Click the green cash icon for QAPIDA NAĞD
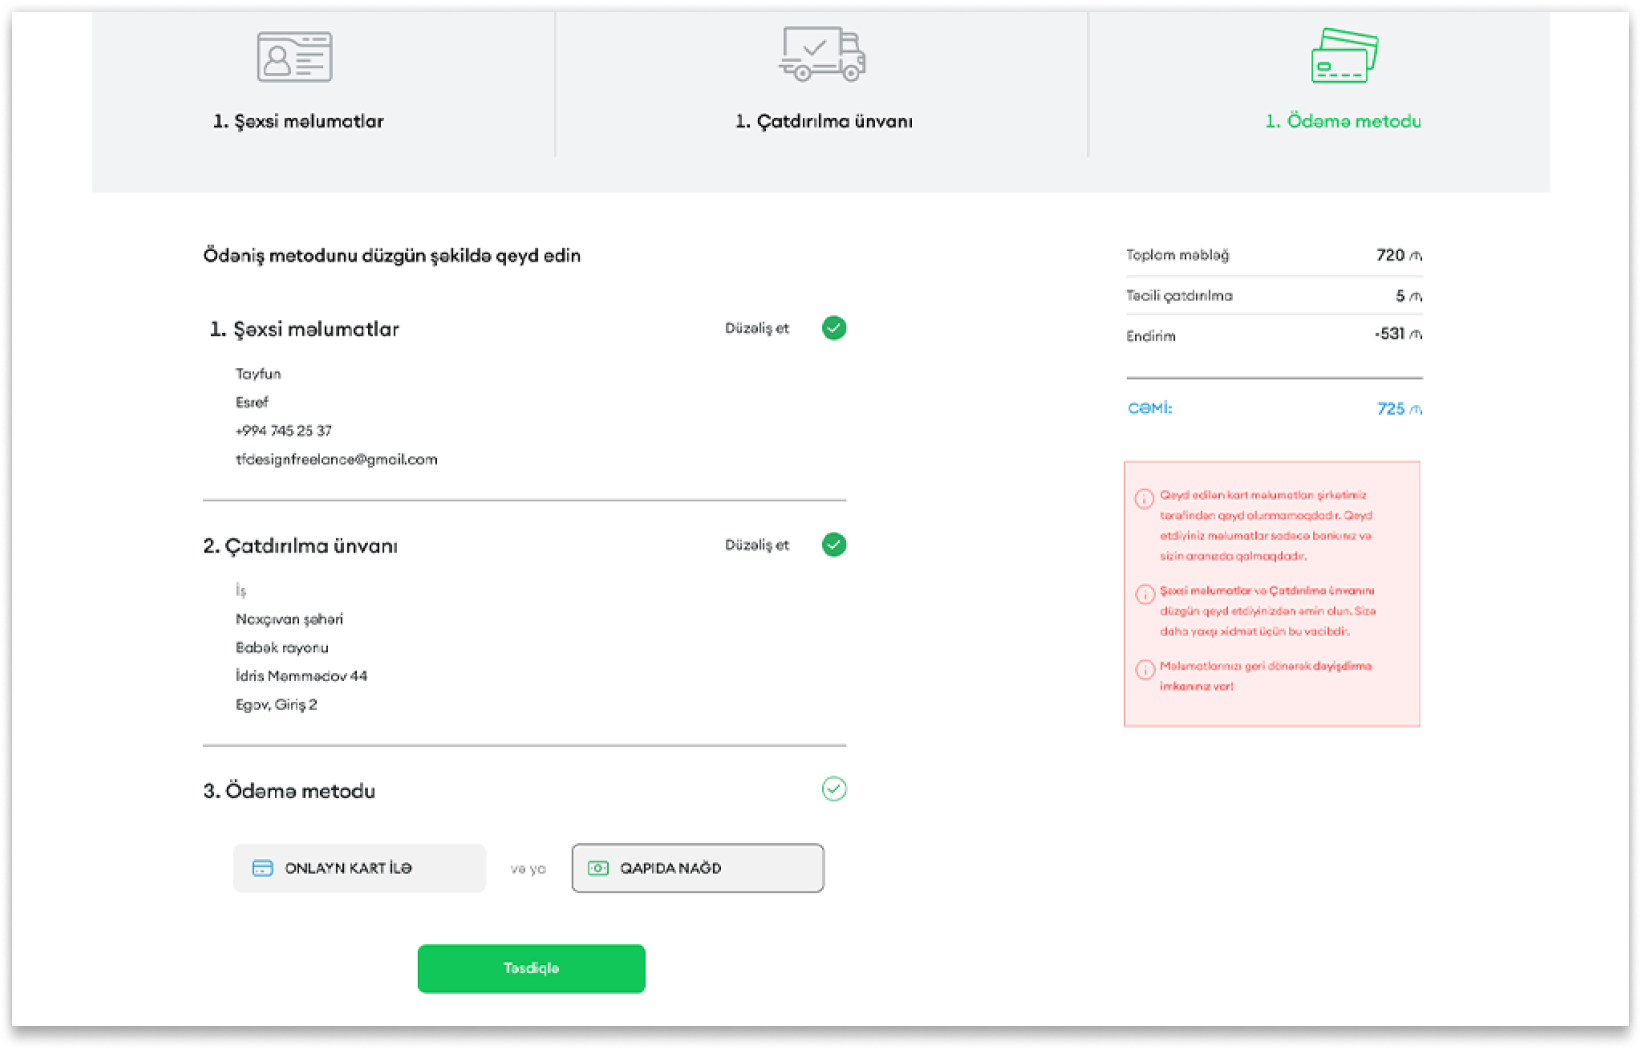1641x1050 pixels. (x=598, y=868)
